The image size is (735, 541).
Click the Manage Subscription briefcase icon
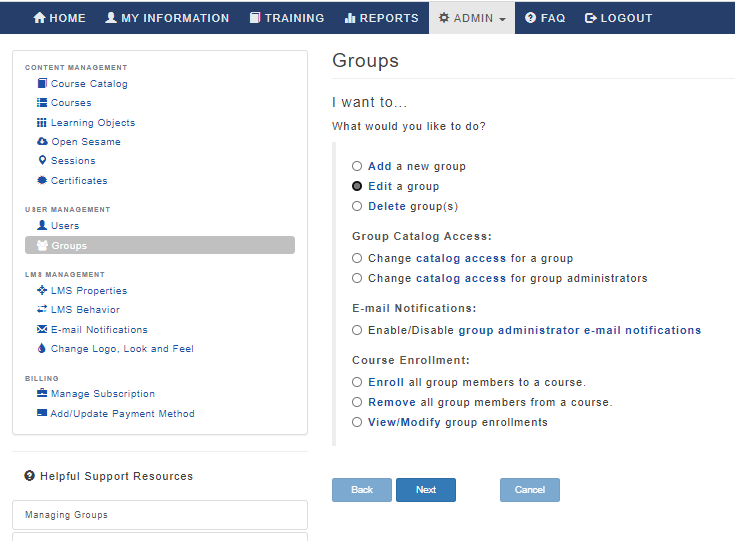tap(42, 393)
